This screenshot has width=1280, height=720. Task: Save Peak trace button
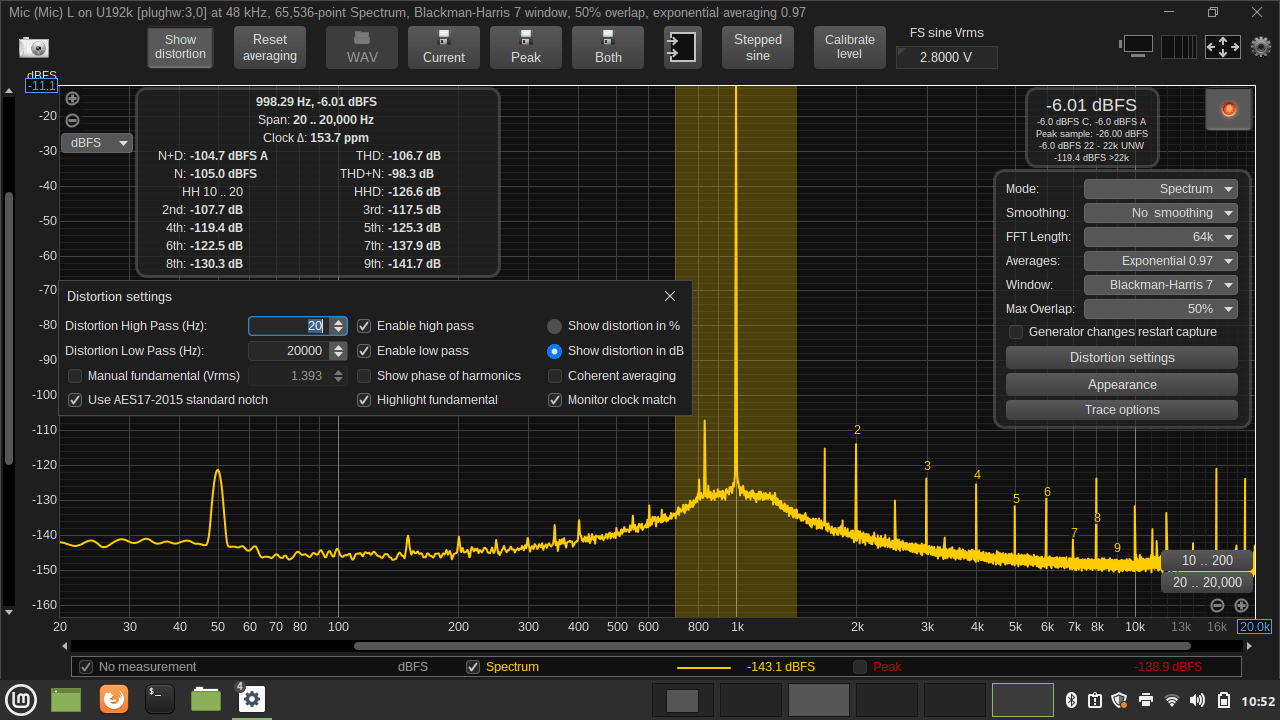click(526, 47)
